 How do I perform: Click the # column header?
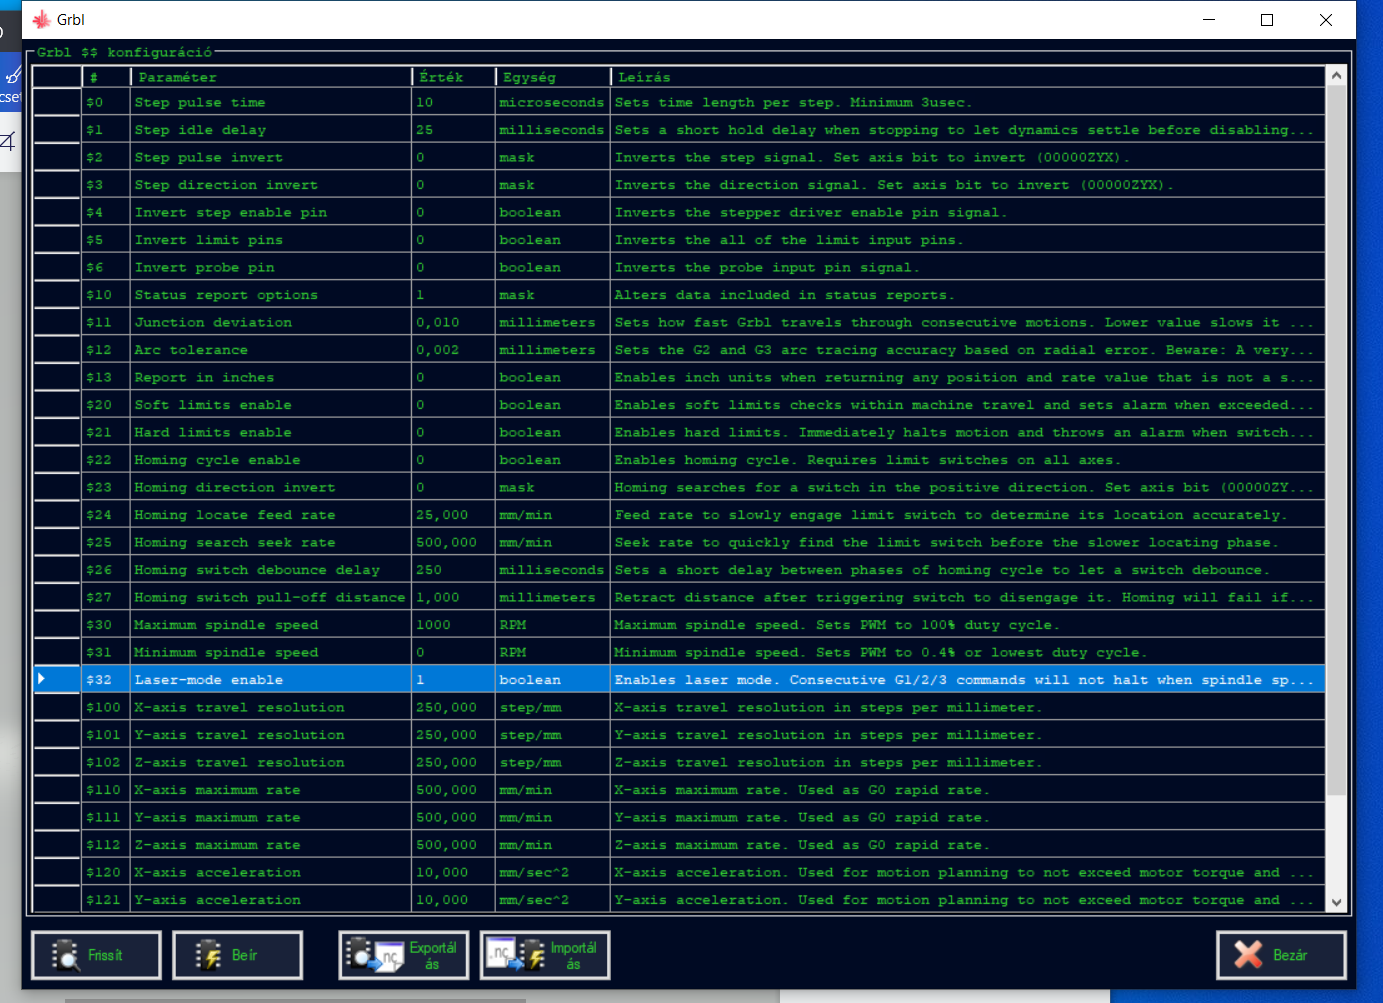(x=106, y=77)
